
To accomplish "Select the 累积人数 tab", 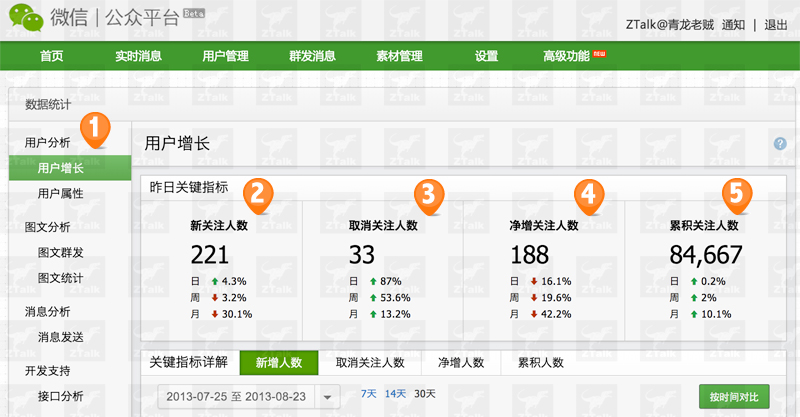I will tap(540, 363).
